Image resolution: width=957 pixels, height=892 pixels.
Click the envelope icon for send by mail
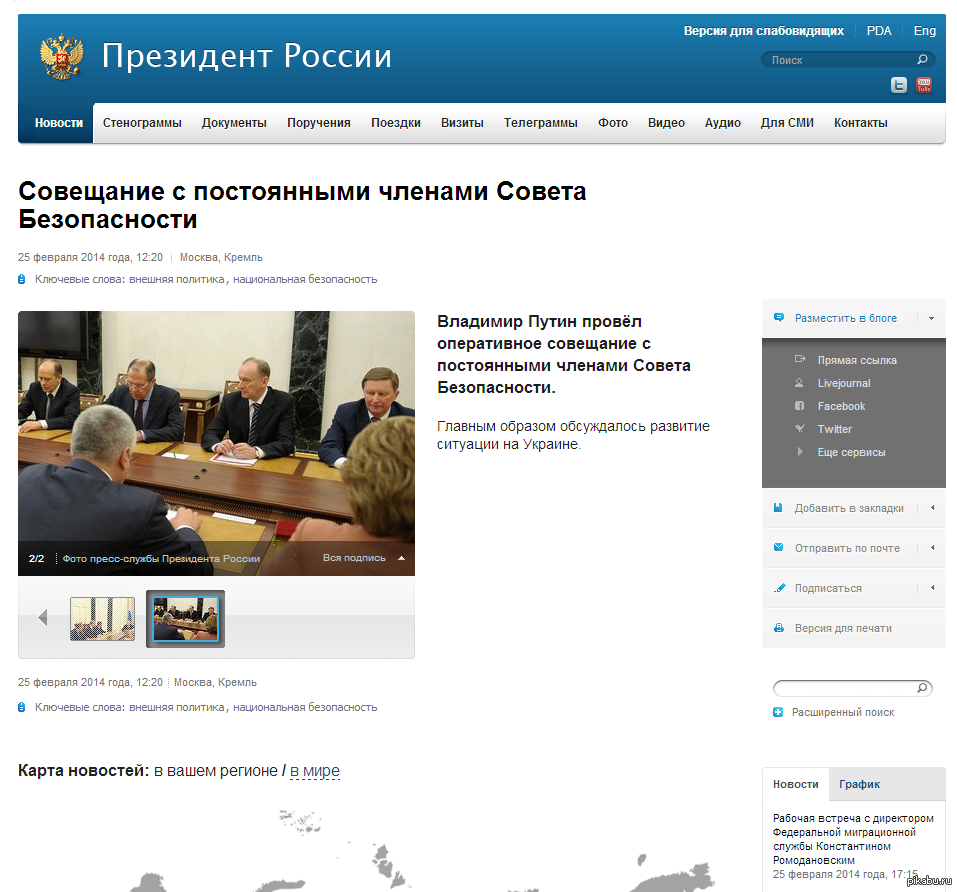[778, 548]
